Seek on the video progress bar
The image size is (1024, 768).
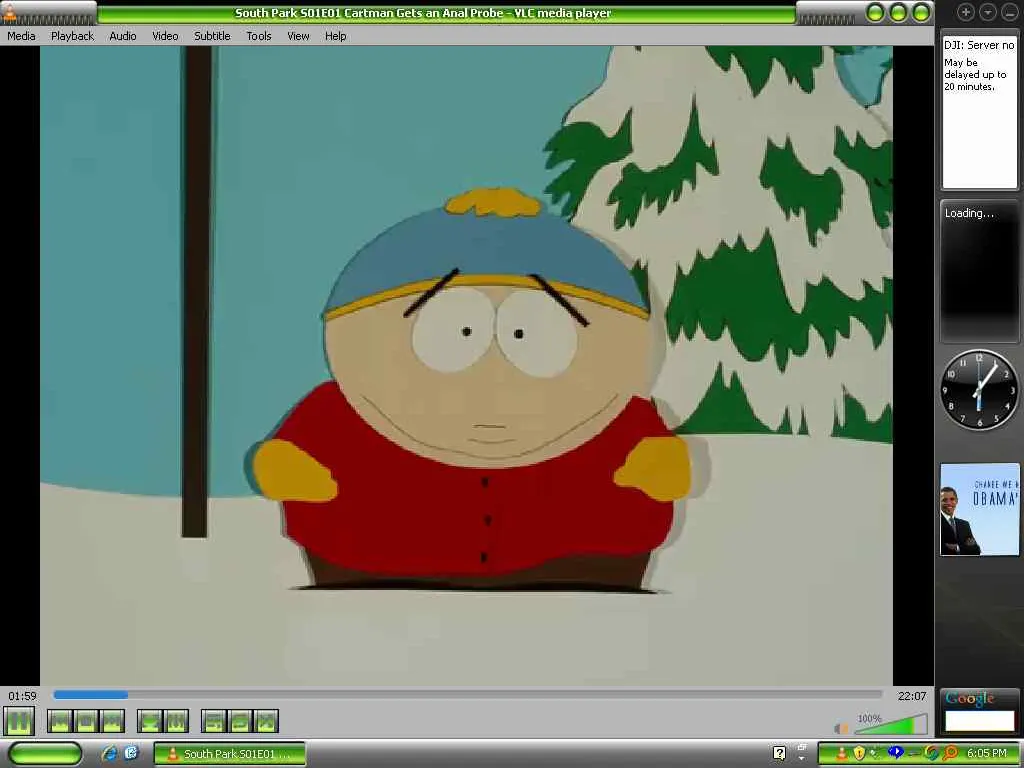(468, 695)
